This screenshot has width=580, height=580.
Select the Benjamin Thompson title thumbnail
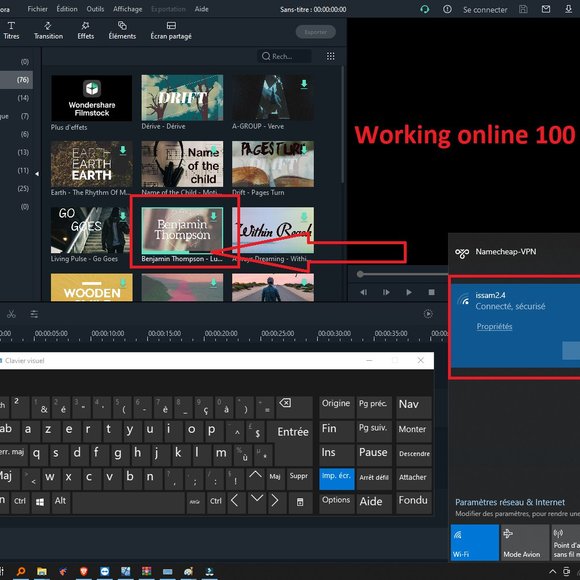[x=182, y=230]
